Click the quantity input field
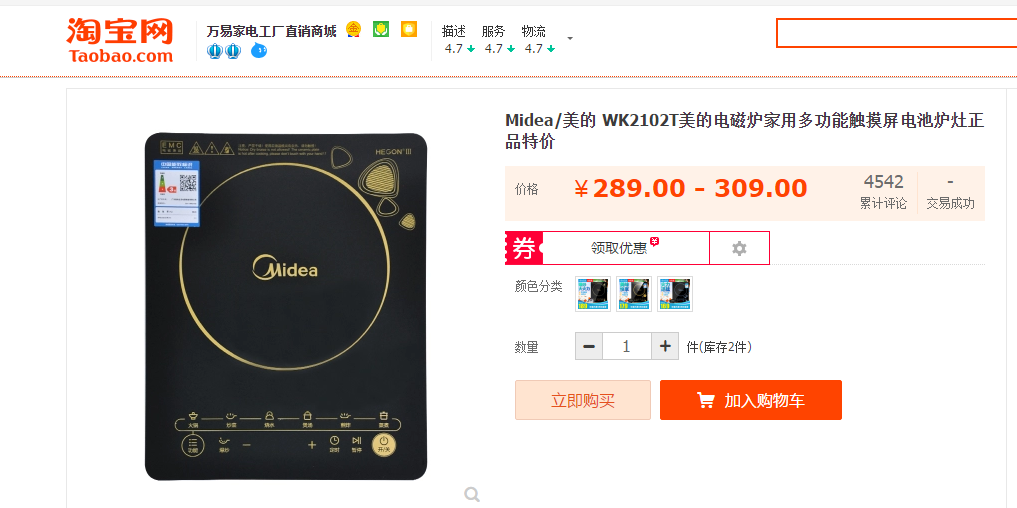 point(627,346)
